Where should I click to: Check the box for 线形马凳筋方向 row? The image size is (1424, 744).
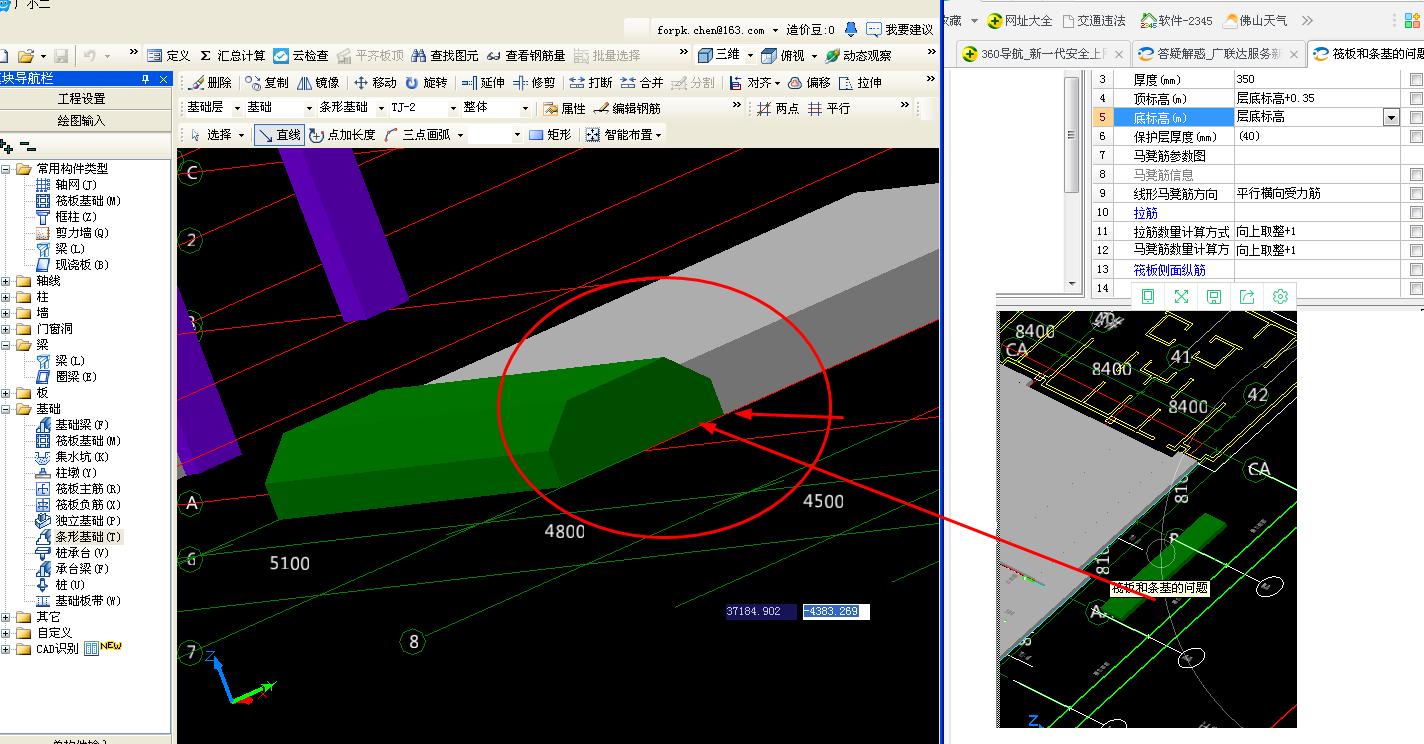[1416, 193]
